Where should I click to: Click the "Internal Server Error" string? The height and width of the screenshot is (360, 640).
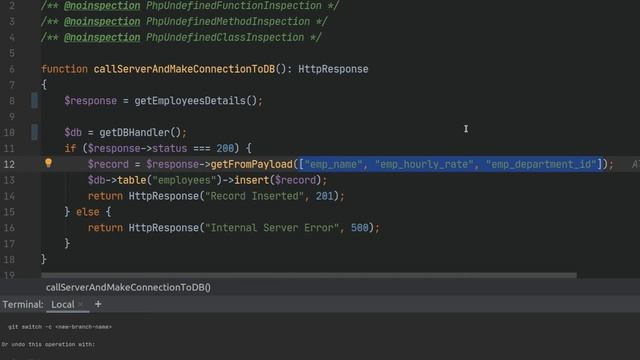tap(272, 228)
